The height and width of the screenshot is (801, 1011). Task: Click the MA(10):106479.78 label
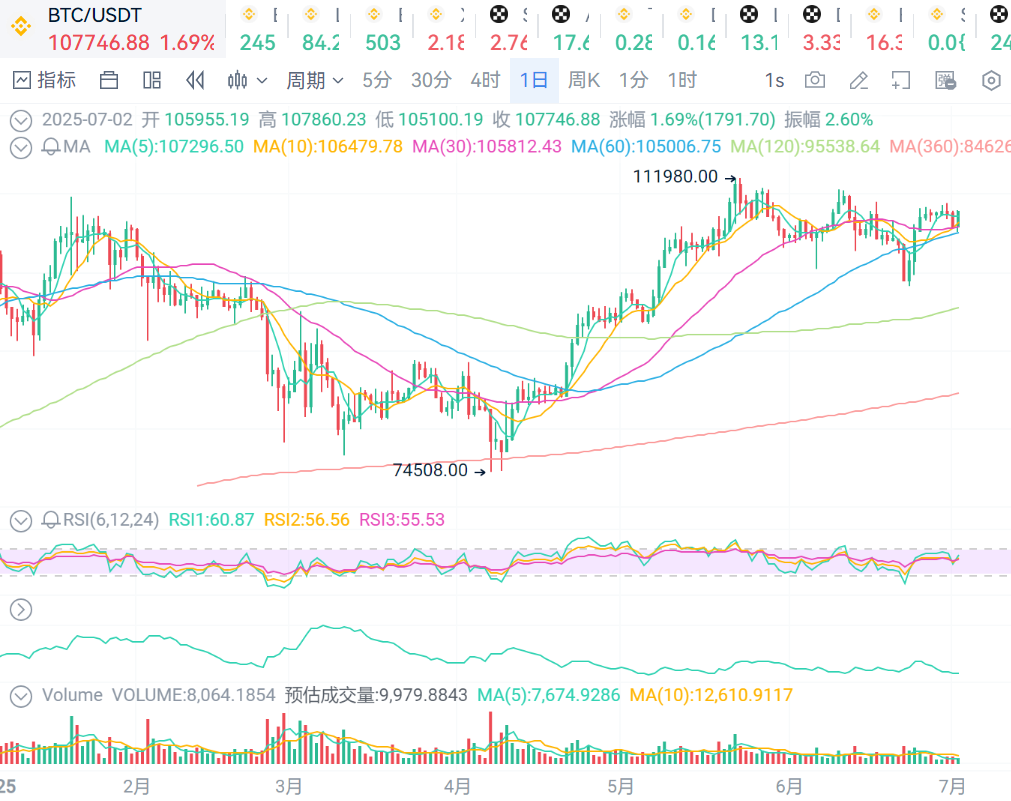[328, 147]
